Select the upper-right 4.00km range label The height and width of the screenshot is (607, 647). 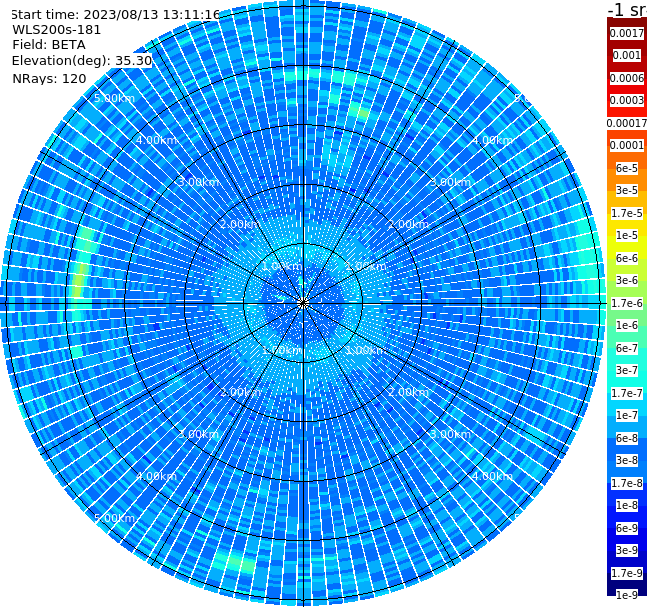pos(492,140)
